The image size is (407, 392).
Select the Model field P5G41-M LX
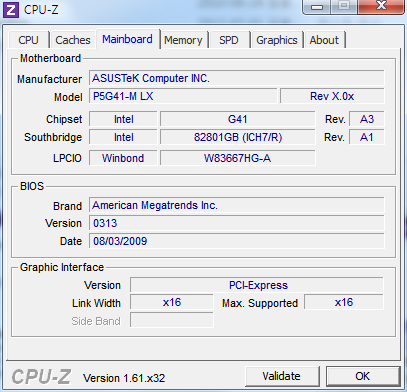click(183, 96)
